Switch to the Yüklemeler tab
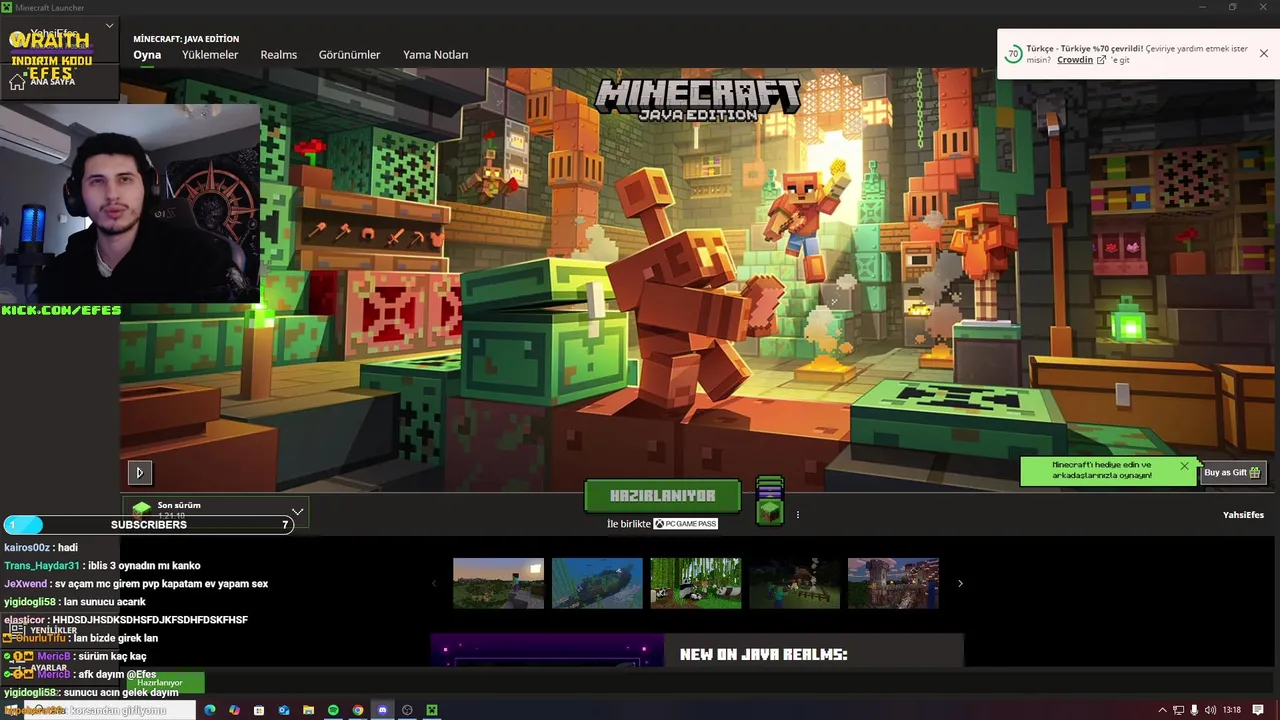 [210, 55]
